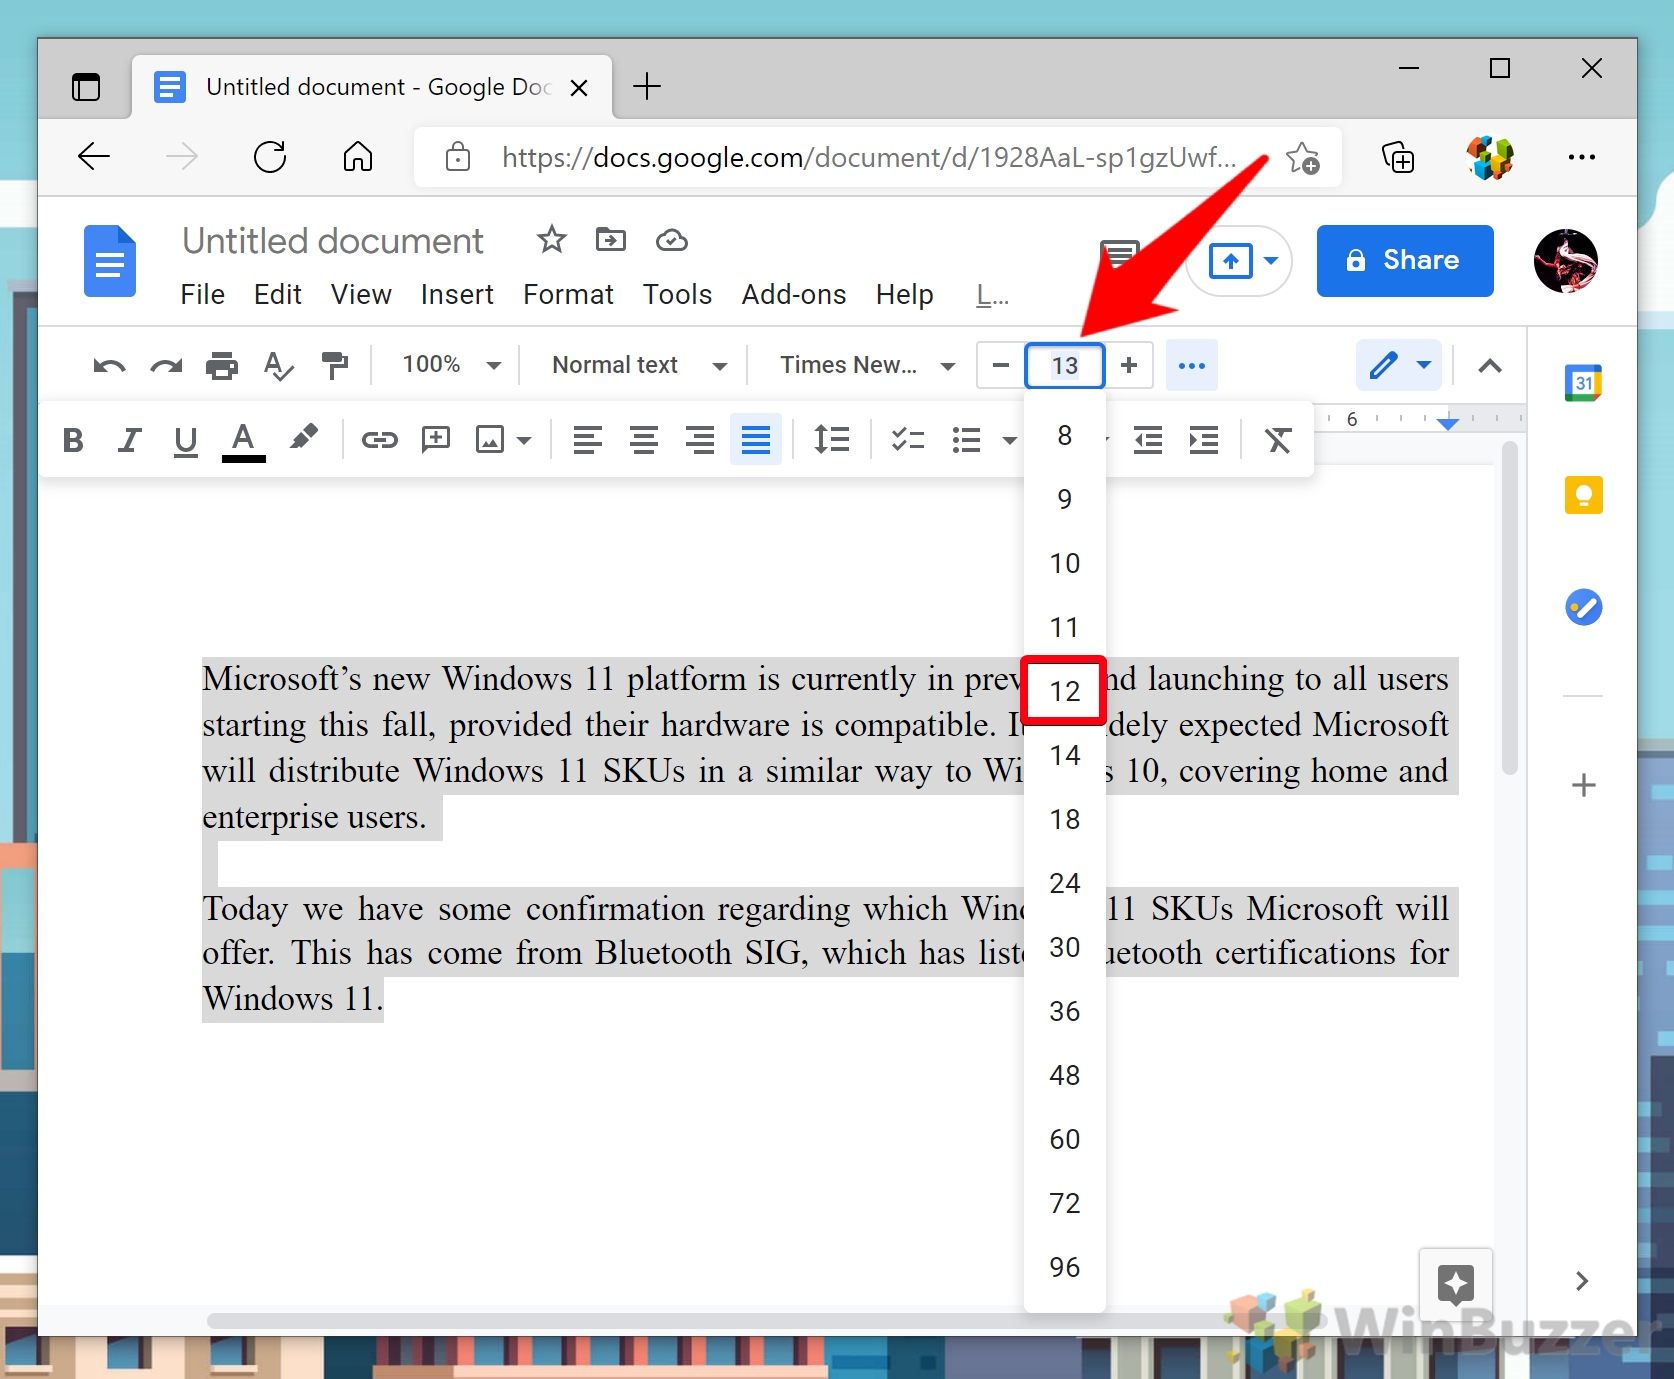Decrease font size with minus button

1001,365
